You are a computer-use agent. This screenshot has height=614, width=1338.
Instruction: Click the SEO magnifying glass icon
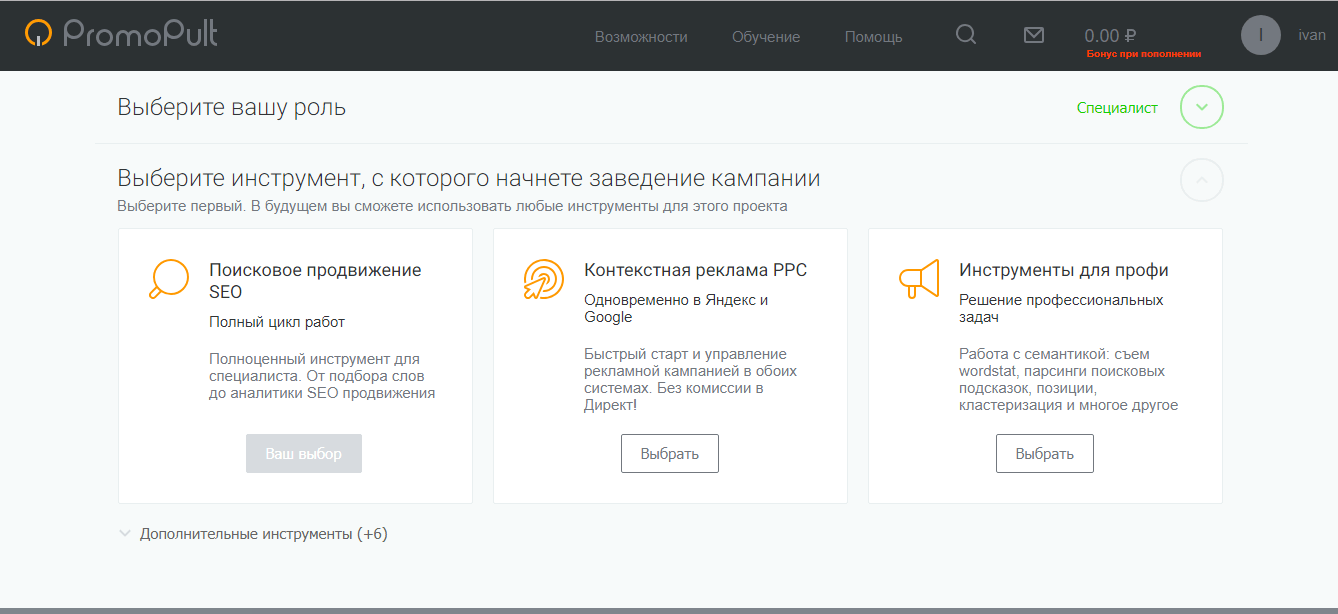[168, 279]
